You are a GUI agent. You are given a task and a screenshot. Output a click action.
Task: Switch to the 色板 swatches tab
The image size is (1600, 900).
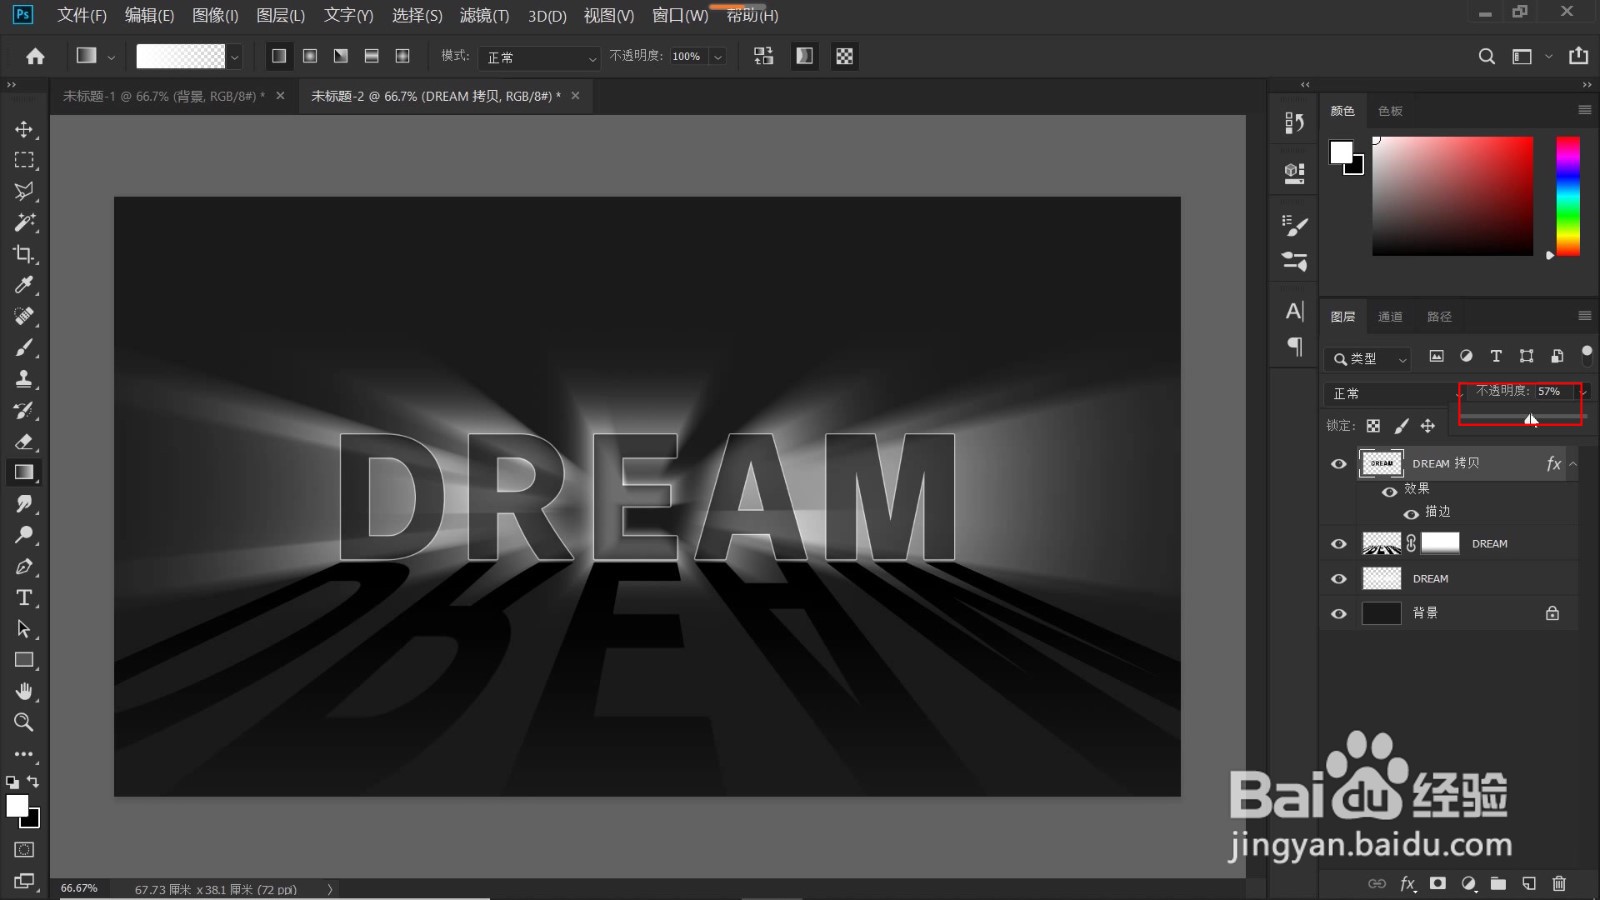tap(1390, 111)
